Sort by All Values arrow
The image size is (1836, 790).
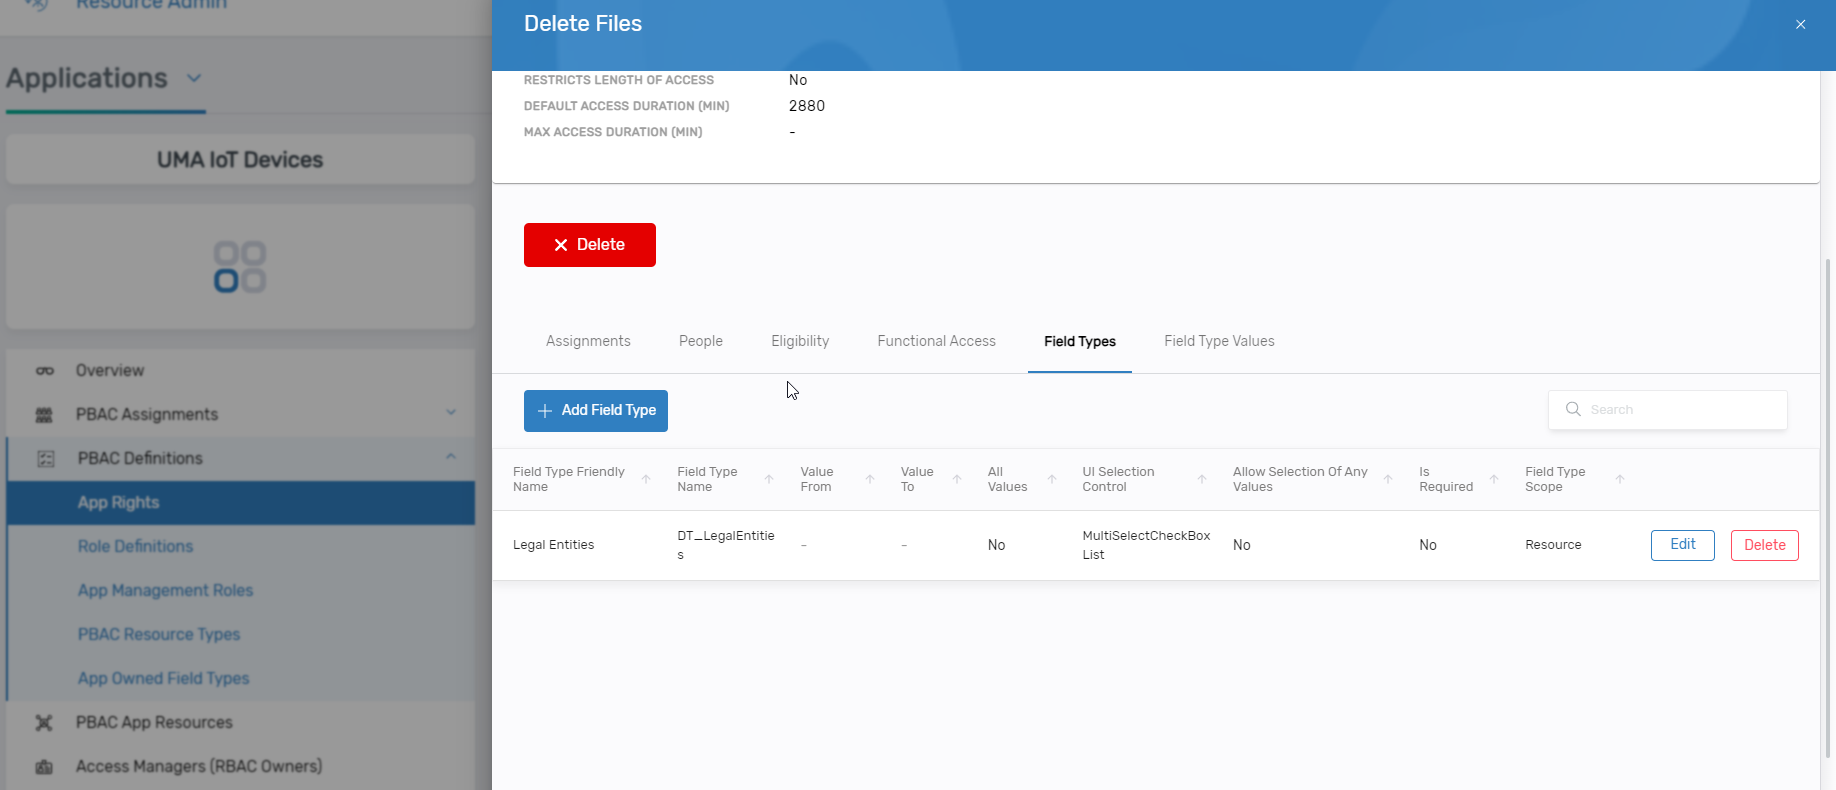(x=1052, y=479)
